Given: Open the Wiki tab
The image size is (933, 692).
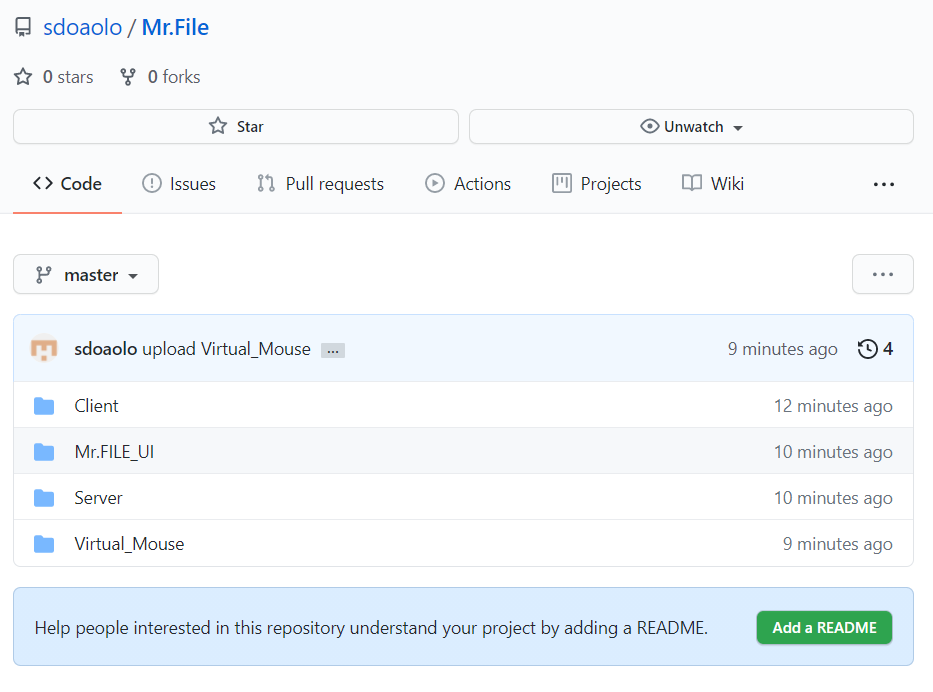Looking at the screenshot, I should tap(712, 184).
